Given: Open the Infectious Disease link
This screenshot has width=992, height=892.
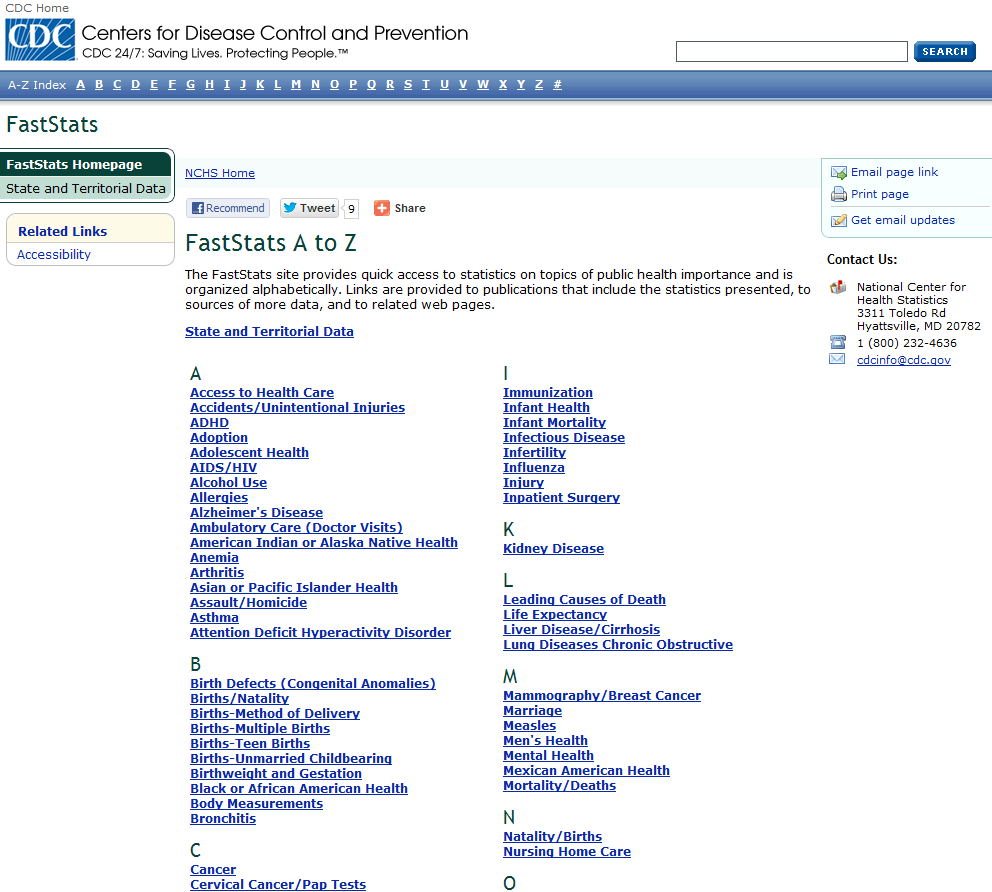Looking at the screenshot, I should (x=564, y=438).
